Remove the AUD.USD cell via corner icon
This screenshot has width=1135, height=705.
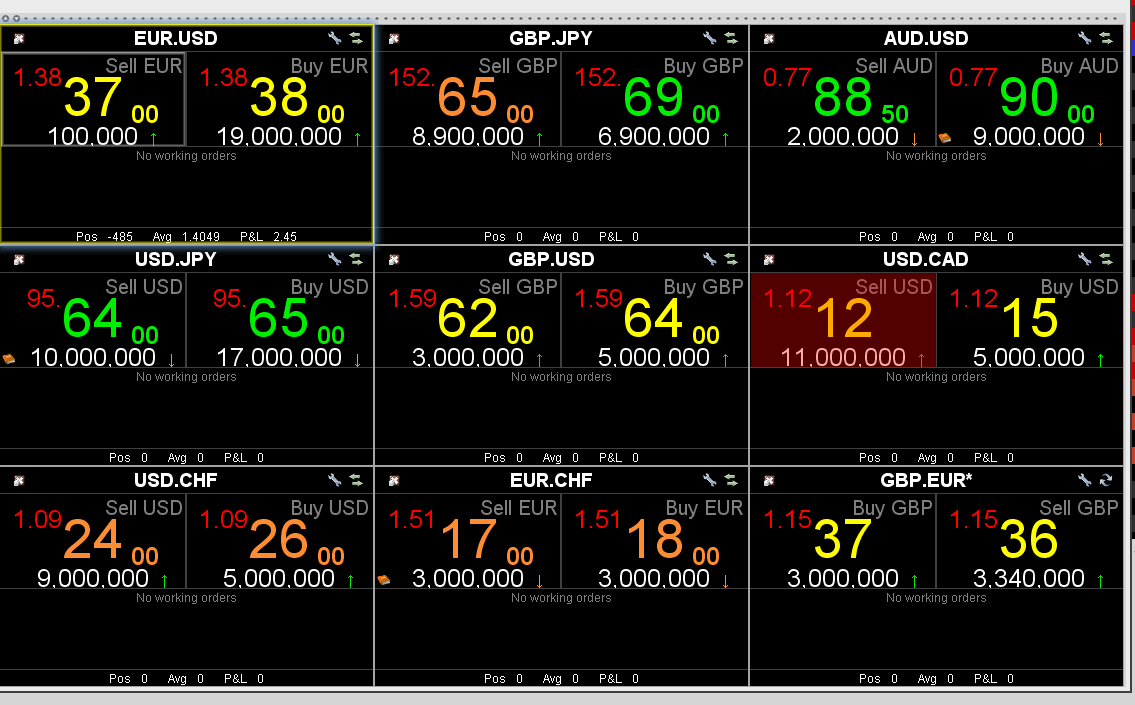(x=769, y=38)
